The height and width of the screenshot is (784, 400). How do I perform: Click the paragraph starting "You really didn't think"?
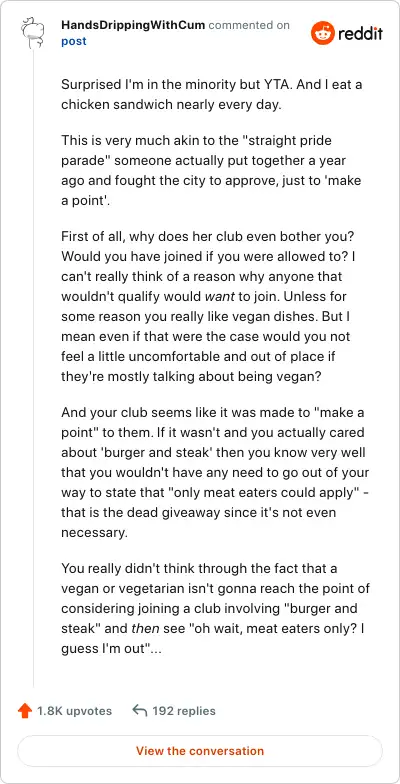(x=216, y=608)
